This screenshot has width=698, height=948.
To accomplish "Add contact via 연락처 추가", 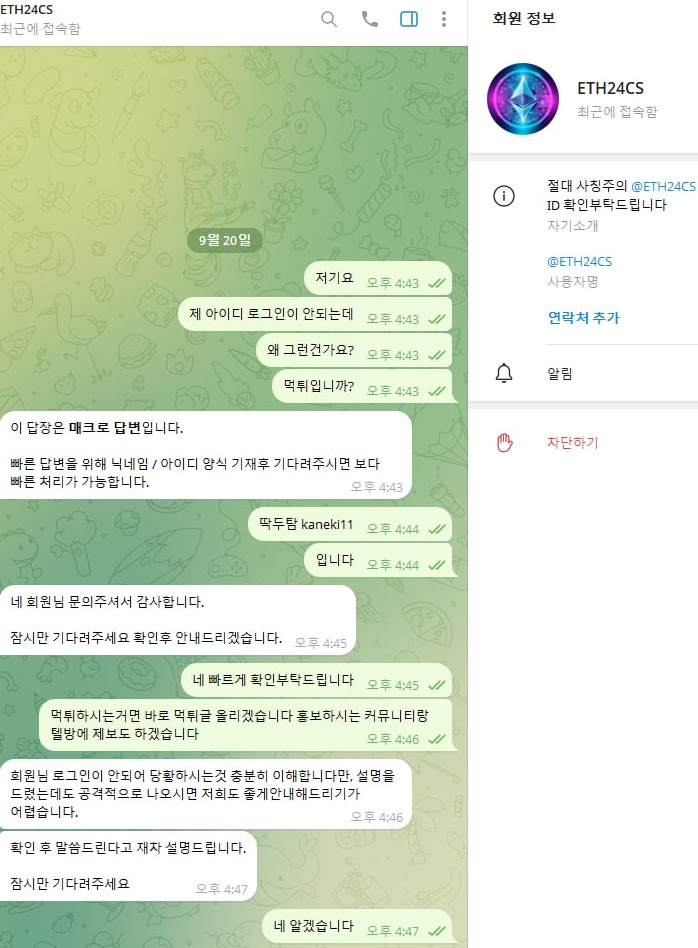I will point(584,317).
